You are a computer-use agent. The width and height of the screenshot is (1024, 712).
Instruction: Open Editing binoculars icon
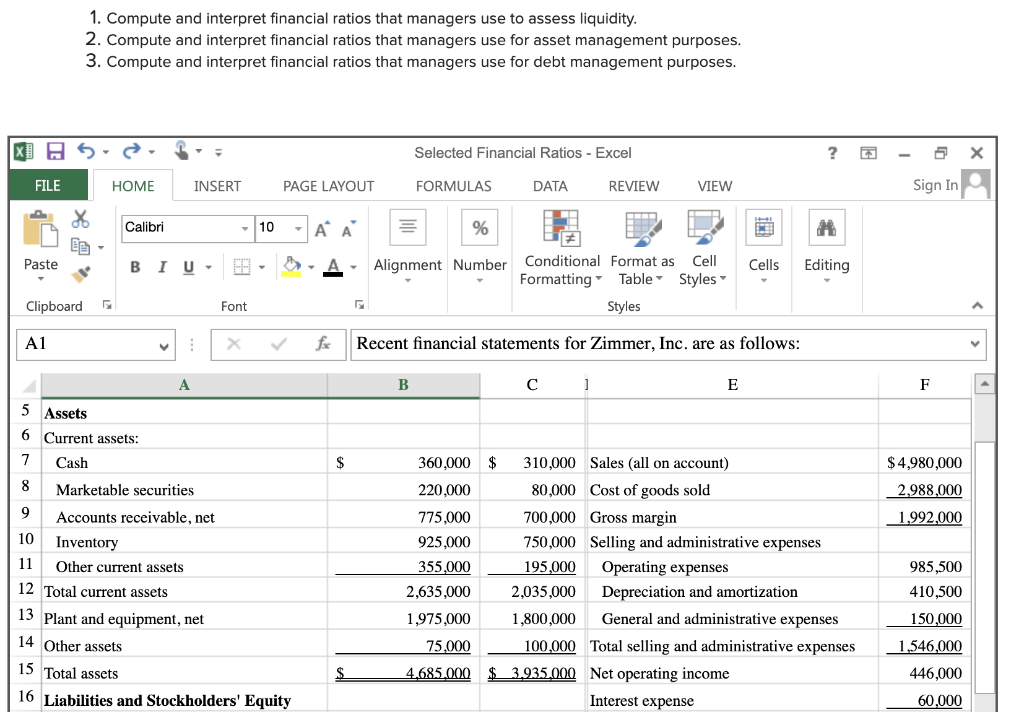click(827, 227)
